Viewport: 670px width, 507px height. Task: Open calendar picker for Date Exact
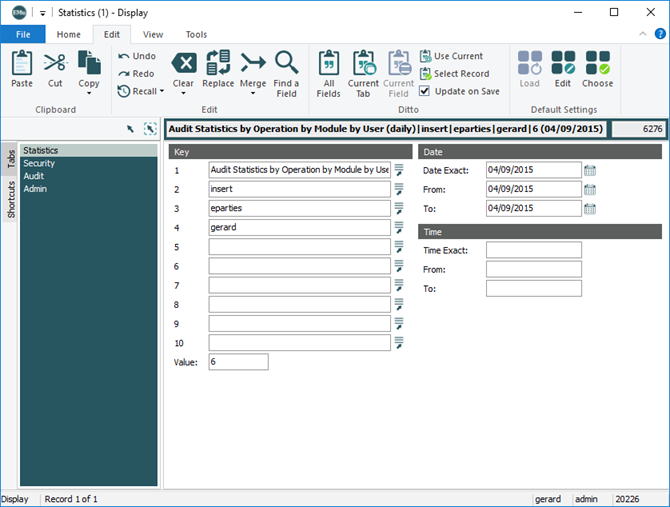click(590, 170)
